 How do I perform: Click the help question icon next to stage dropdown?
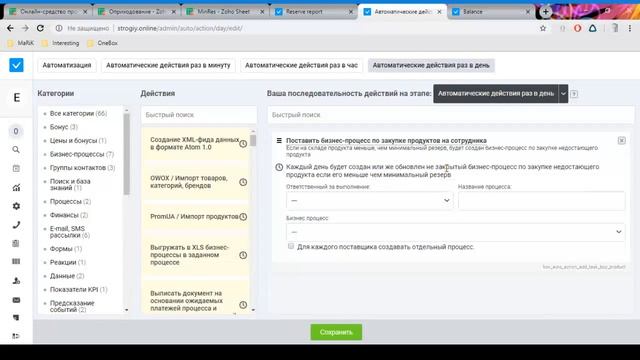click(x=574, y=94)
